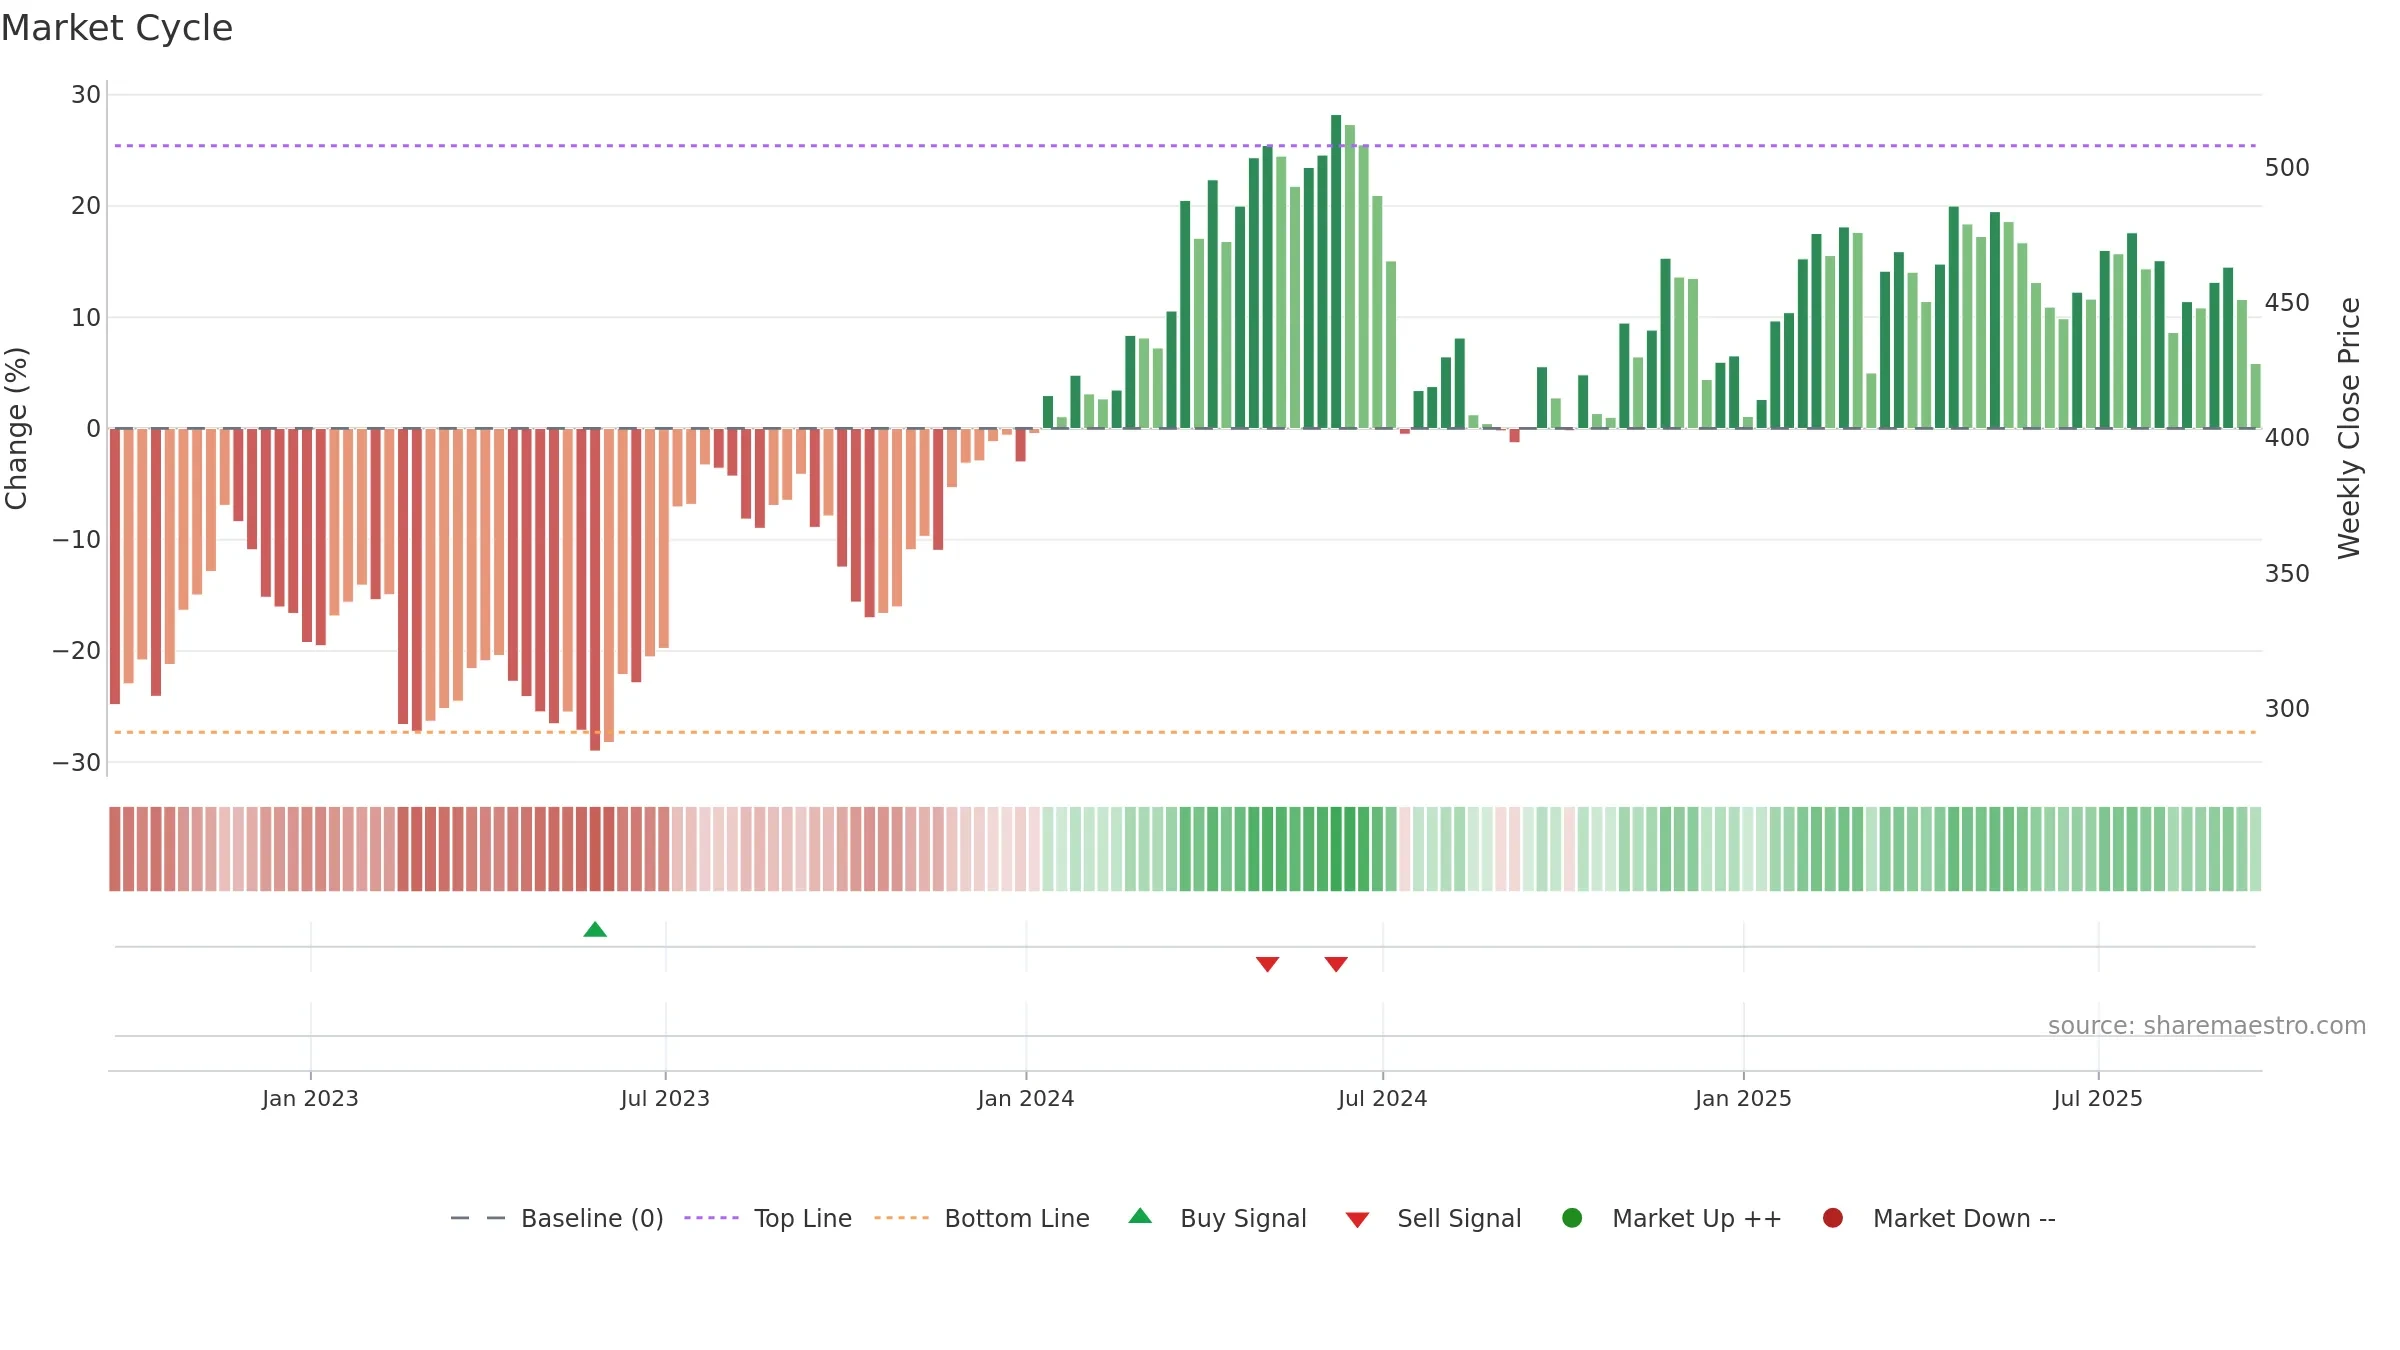Toggle the Bottom Line legend entry
Viewport: 2400px width, 1350px height.
point(982,1218)
